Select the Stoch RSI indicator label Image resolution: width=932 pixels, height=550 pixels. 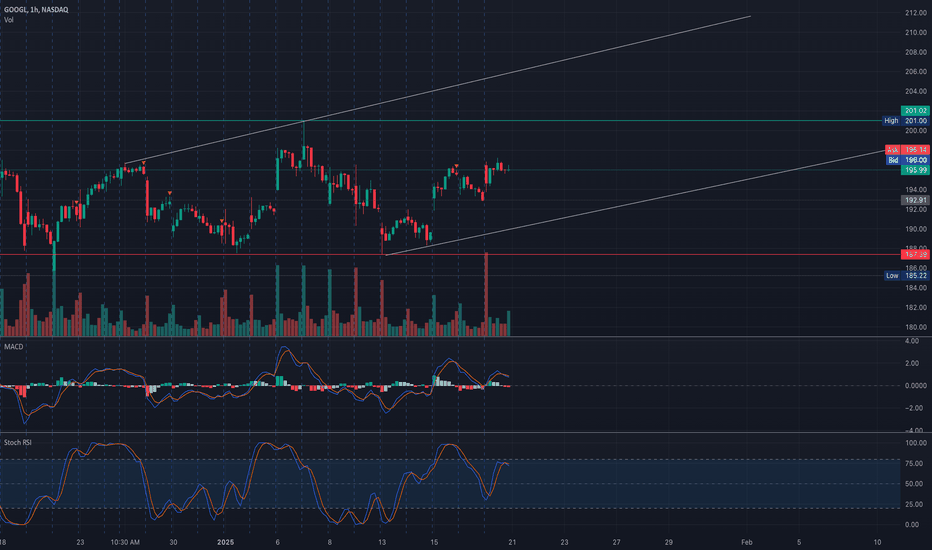tap(18, 442)
